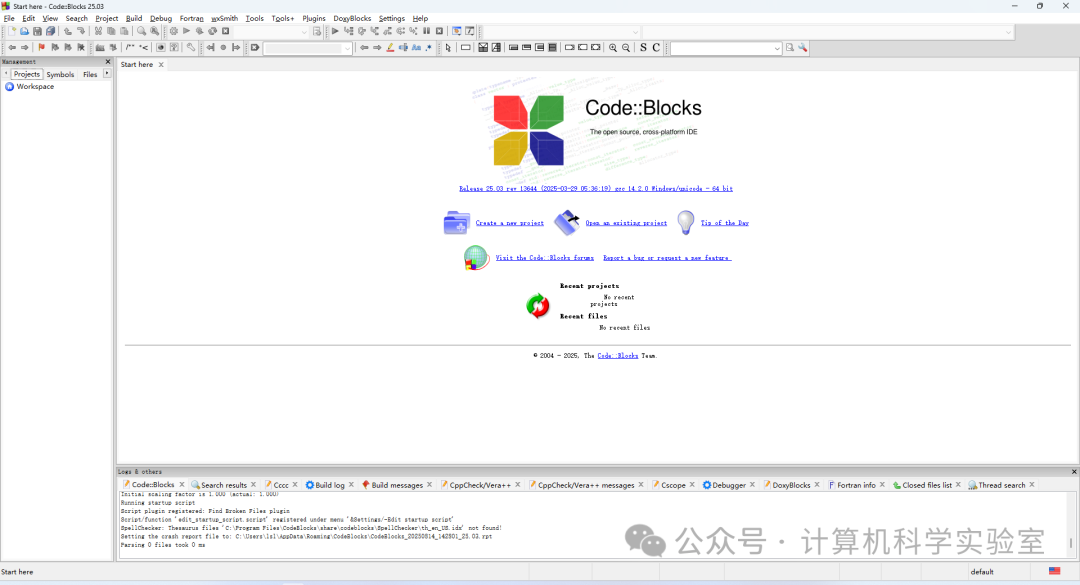The image size is (1080, 585).
Task: Click the Thread search options wrench icon
Action: click(x=802, y=48)
